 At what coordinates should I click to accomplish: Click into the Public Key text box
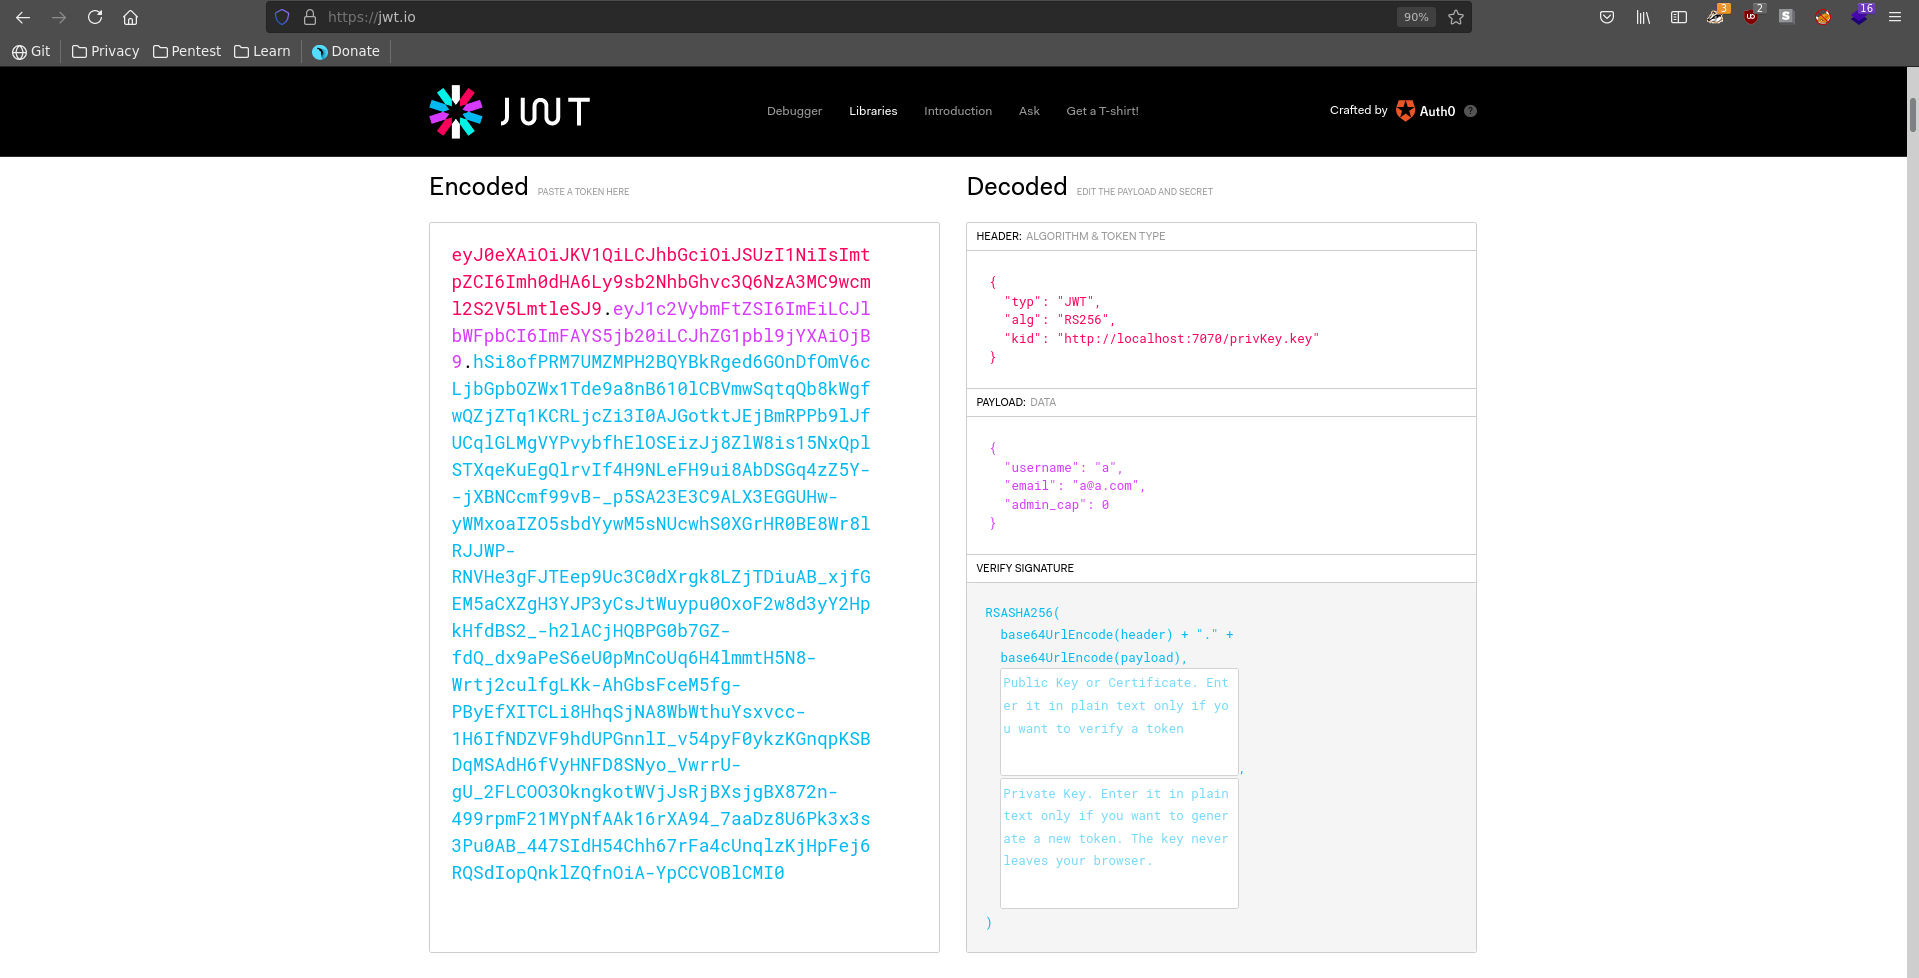tap(1119, 721)
